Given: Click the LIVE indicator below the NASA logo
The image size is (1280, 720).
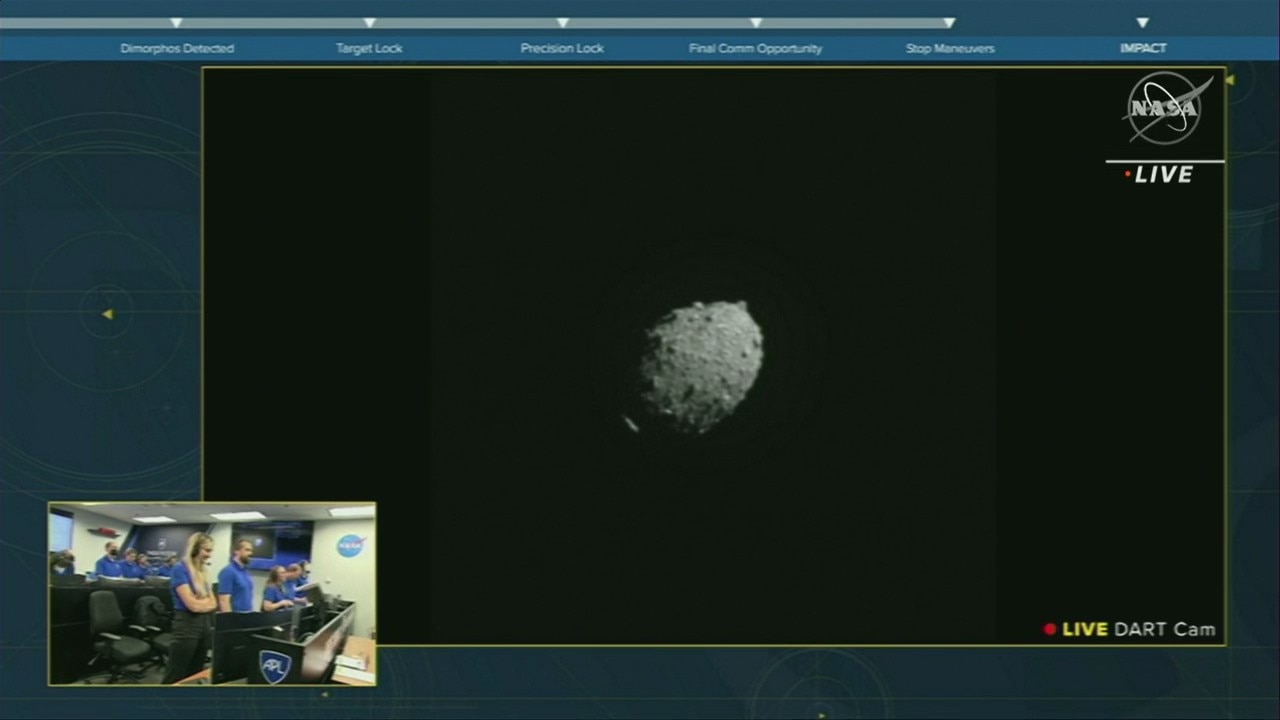Looking at the screenshot, I should coord(1160,175).
